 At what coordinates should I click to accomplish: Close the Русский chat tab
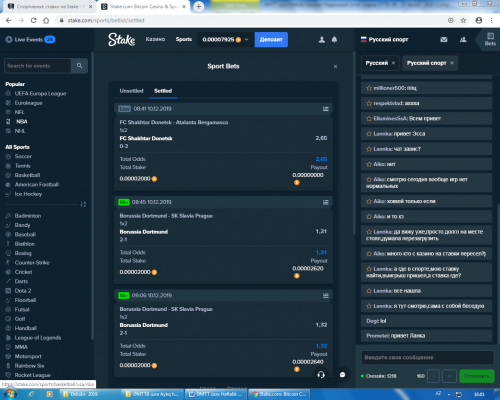tap(393, 63)
